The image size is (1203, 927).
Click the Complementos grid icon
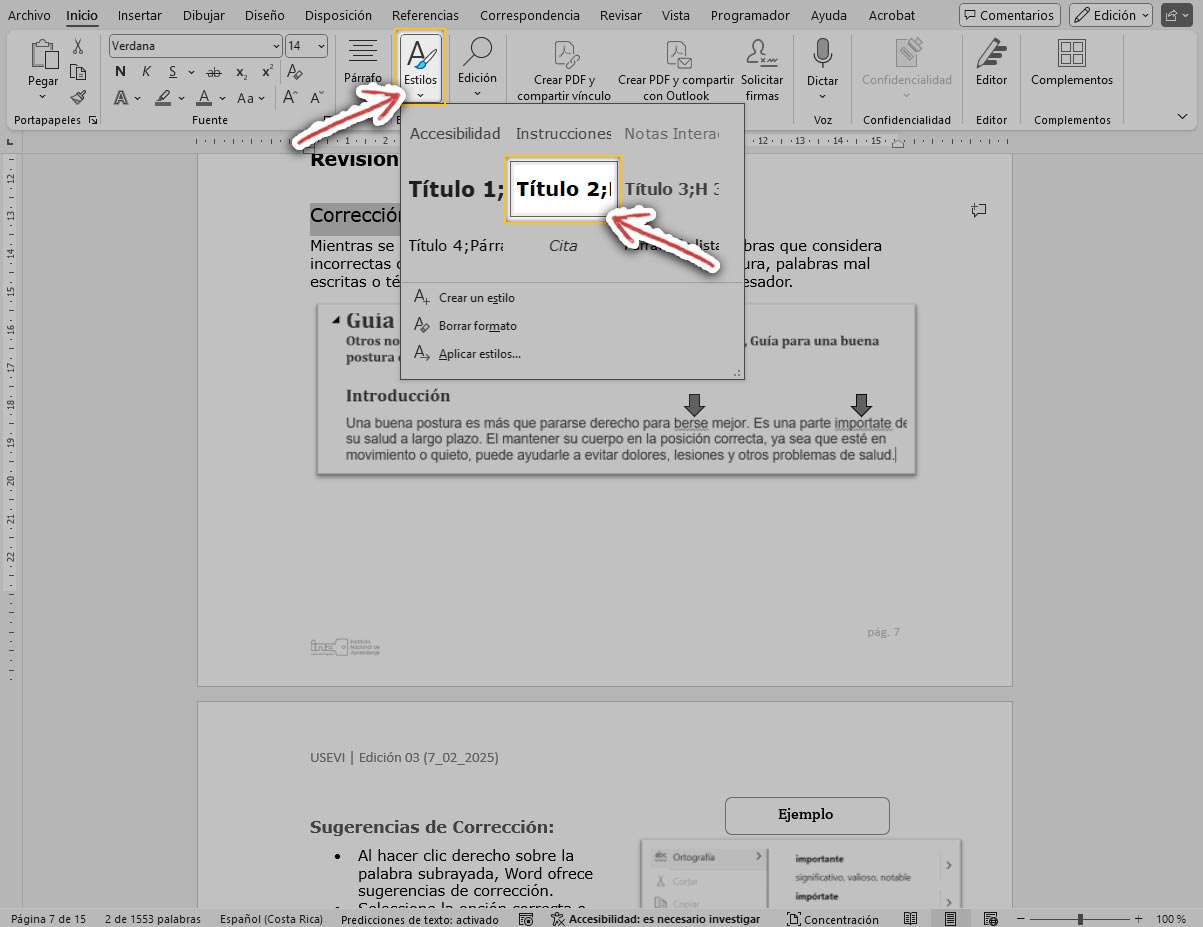tap(1071, 54)
